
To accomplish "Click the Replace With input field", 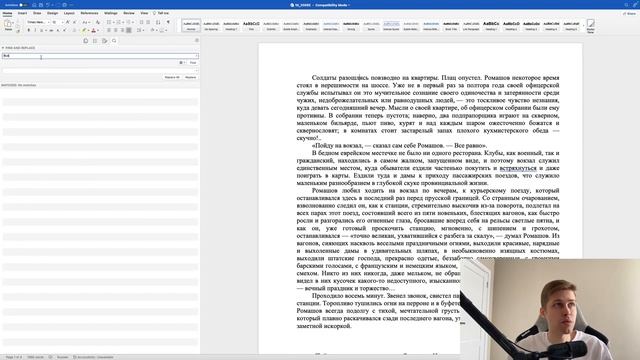I will point(100,71).
